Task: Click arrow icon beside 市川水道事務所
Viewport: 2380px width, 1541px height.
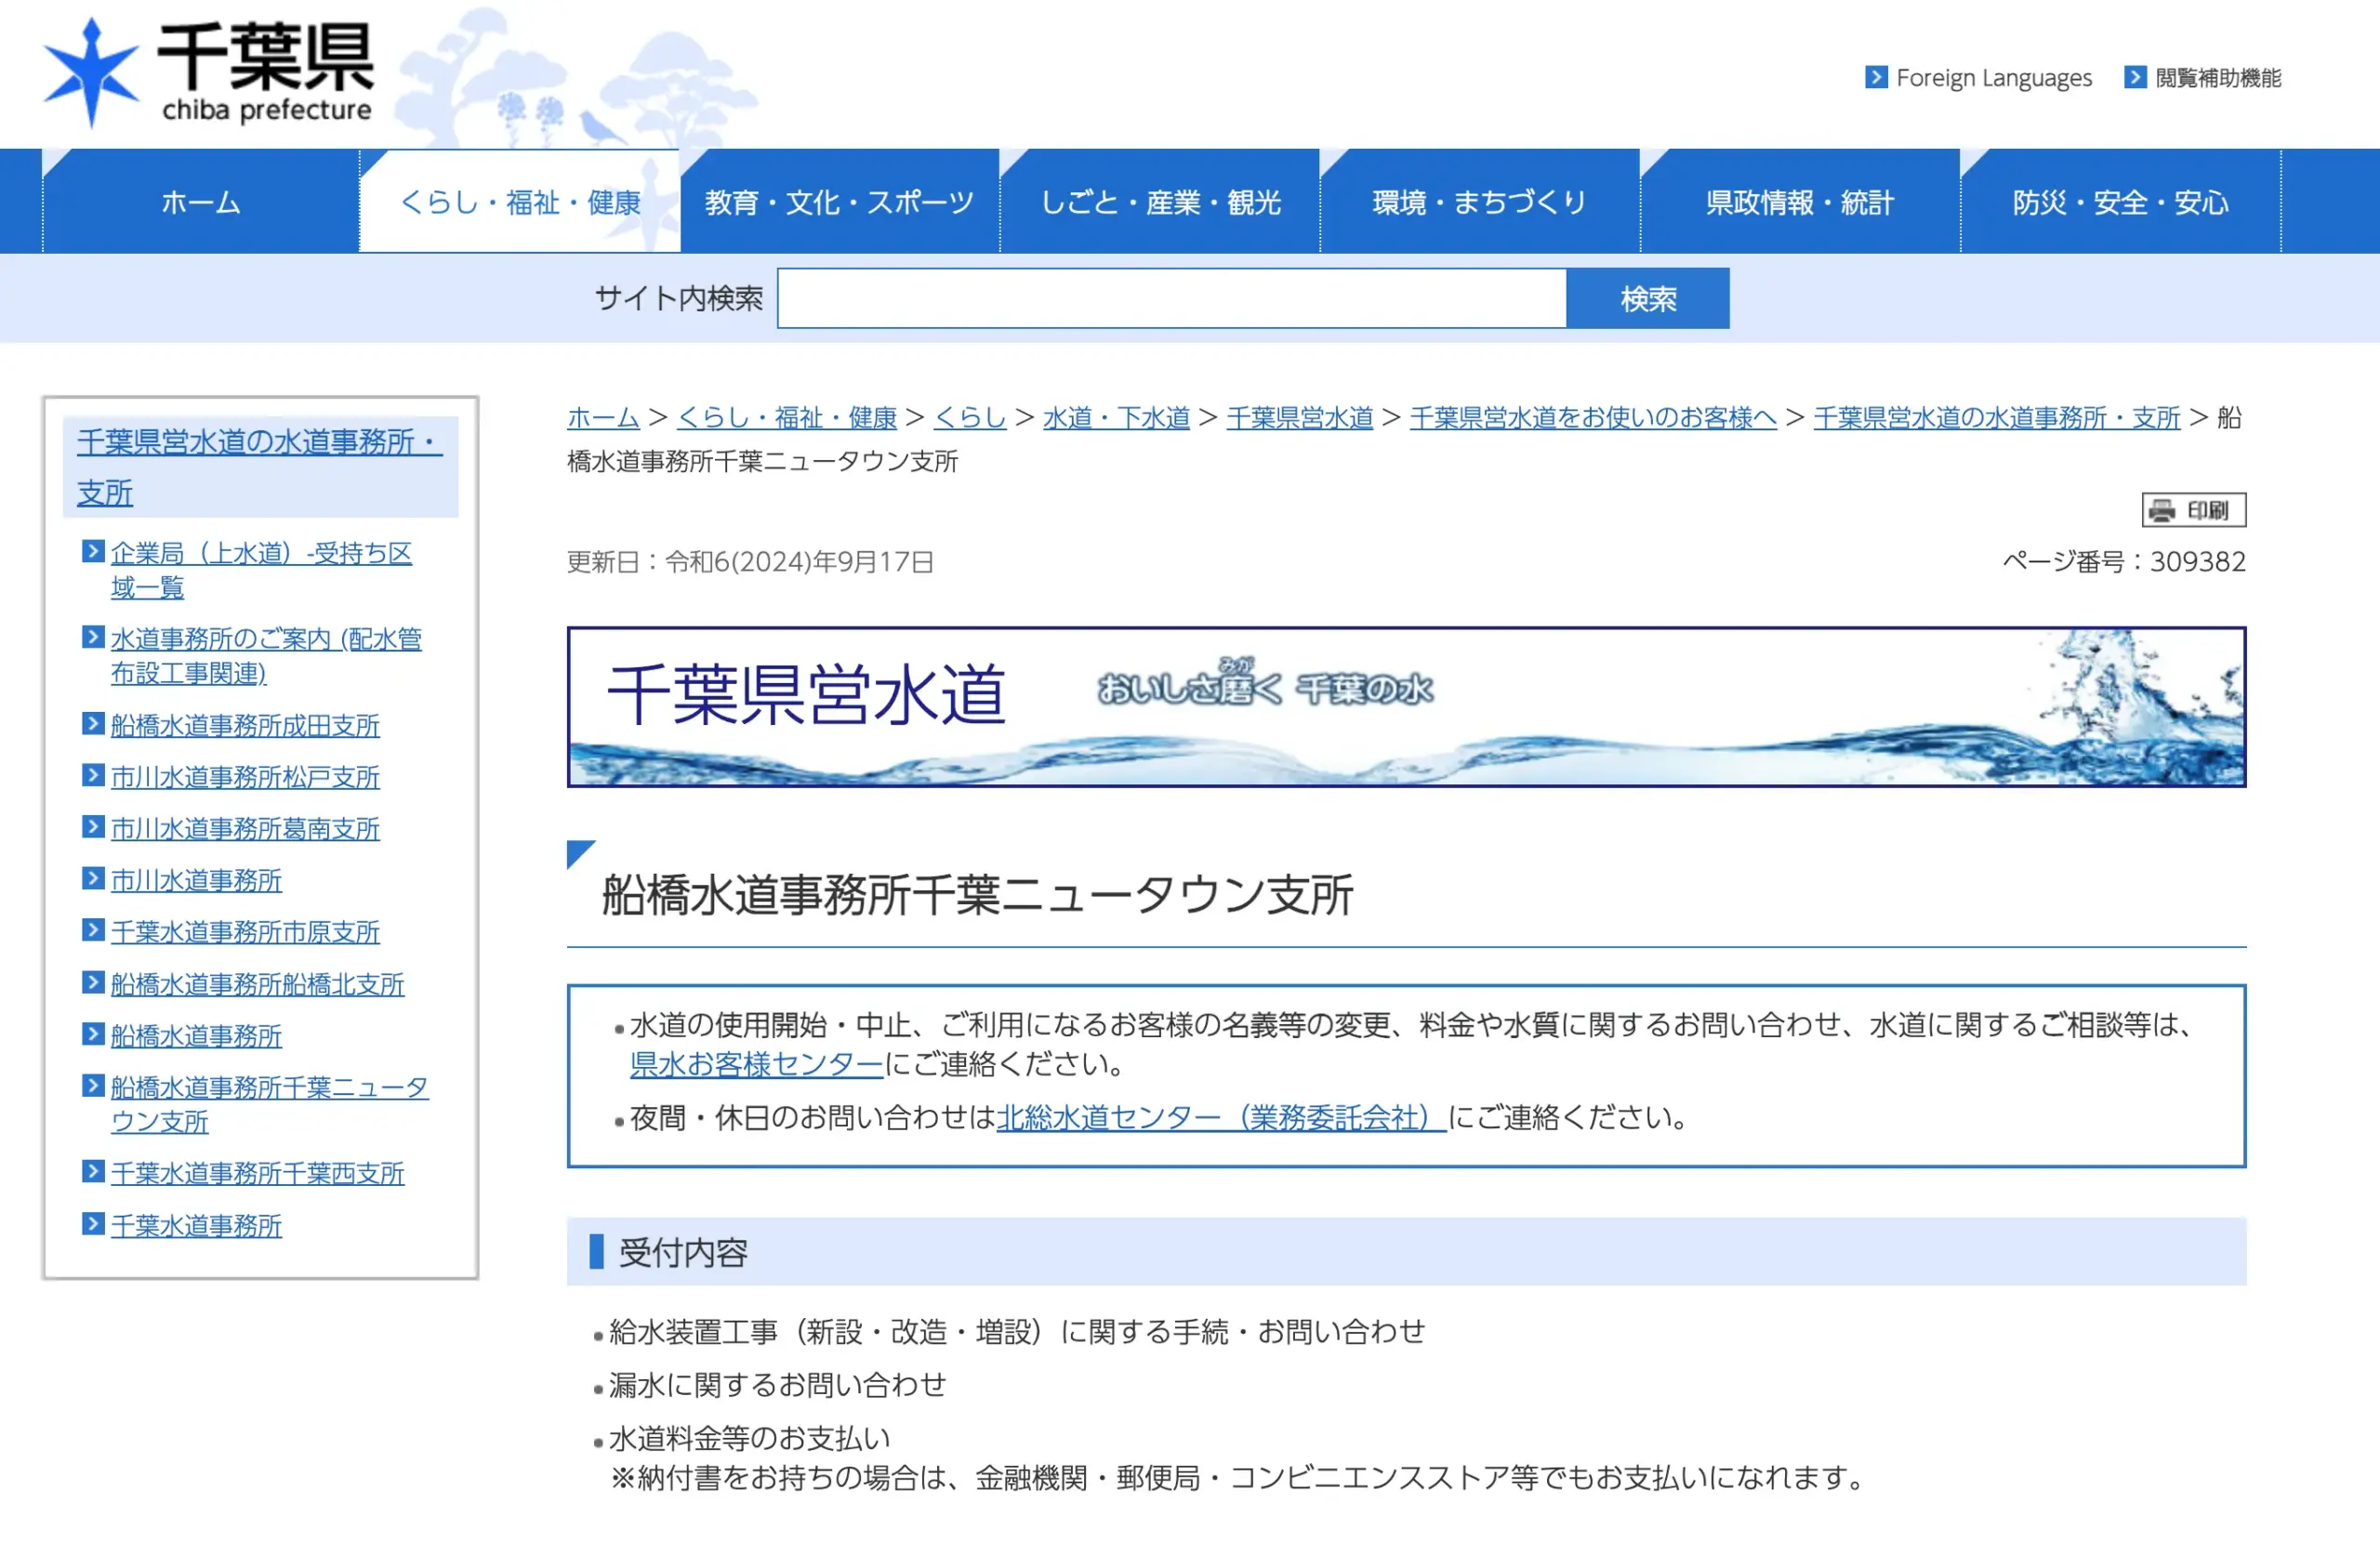Action: (x=93, y=878)
